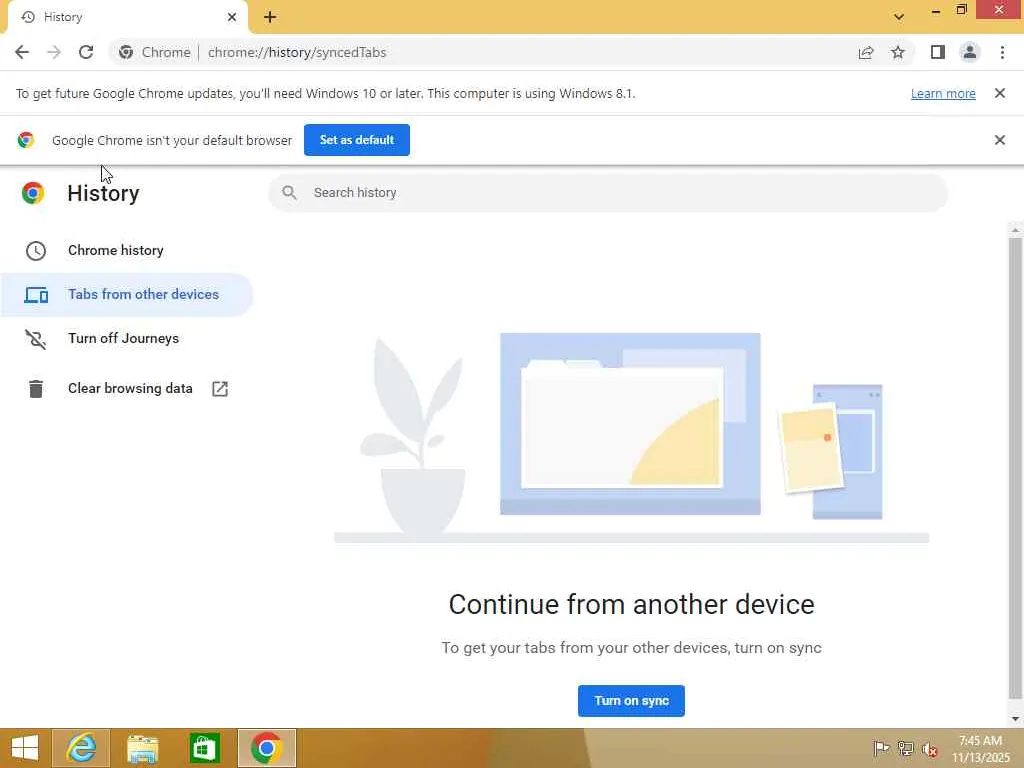Viewport: 1024px width, 768px height.
Task: Click the Chrome logo beside History
Action: point(33,193)
